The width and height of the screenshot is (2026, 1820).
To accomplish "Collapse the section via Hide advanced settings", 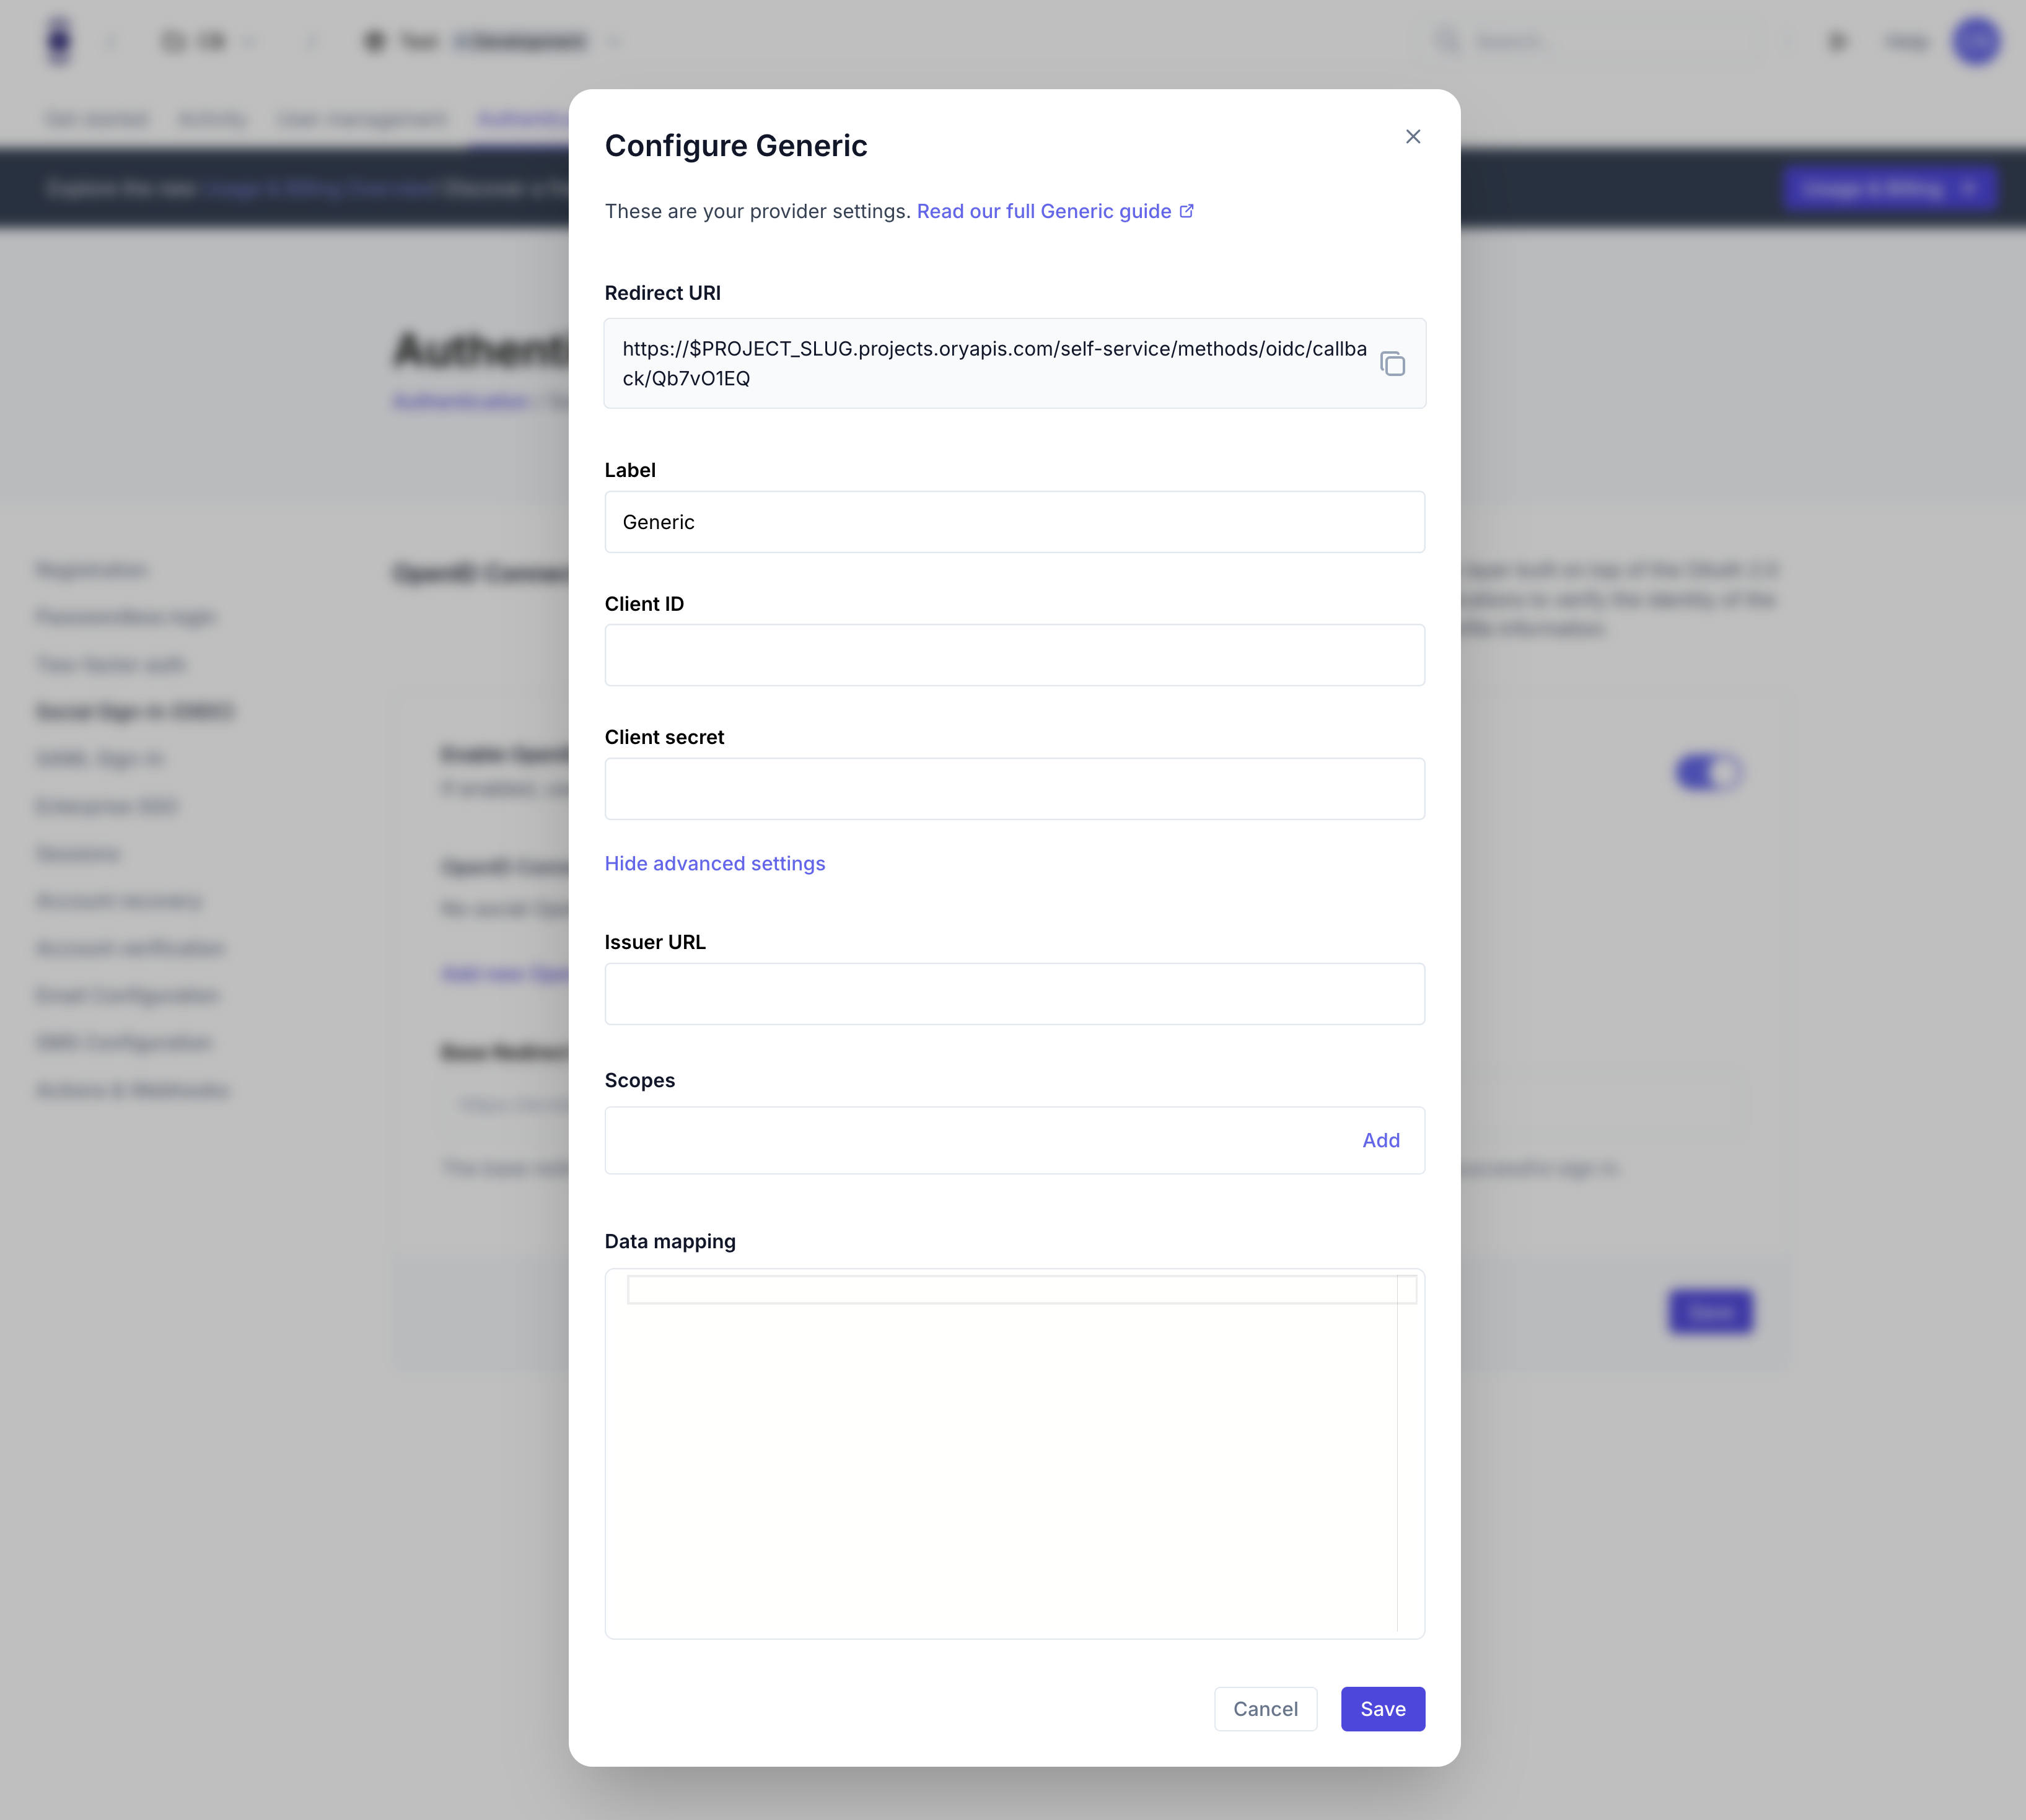I will pyautogui.click(x=714, y=863).
